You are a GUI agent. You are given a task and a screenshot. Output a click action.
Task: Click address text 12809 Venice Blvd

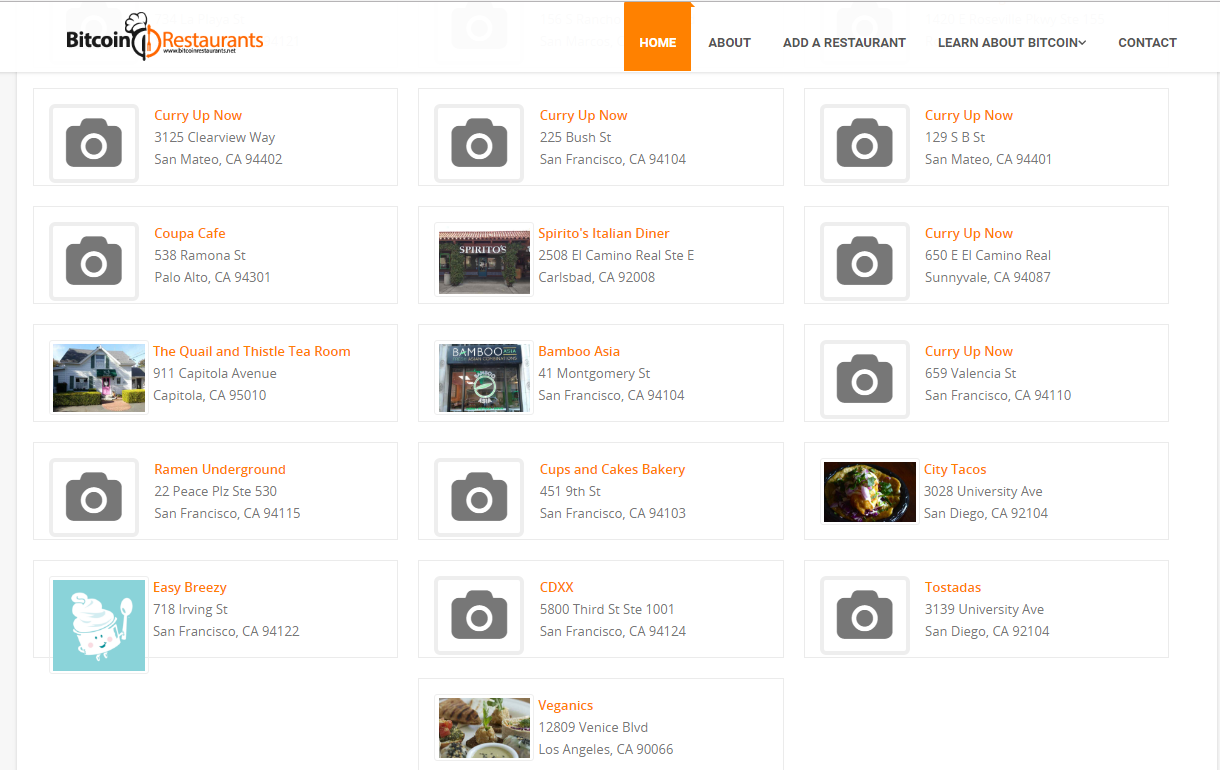[593, 727]
